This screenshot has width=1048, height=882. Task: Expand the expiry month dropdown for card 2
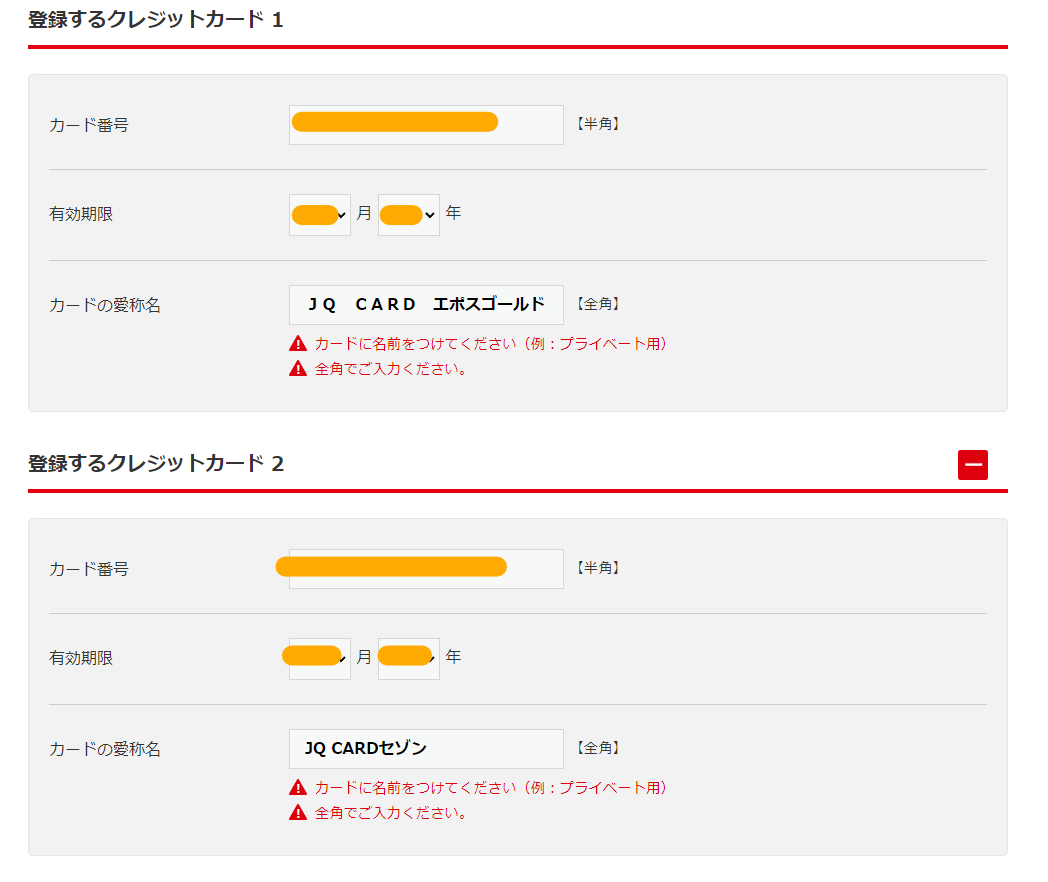[320, 659]
